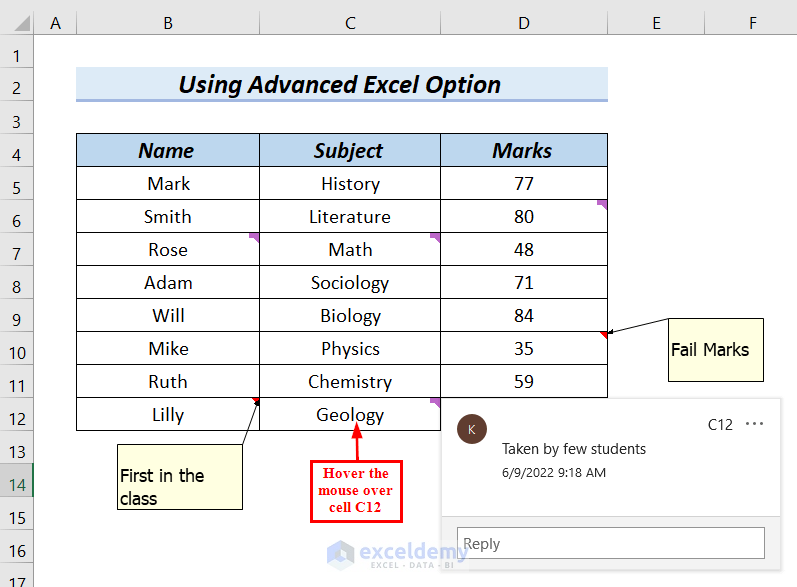Click the 'C12' cell reference in comment
Viewport: 797px width, 587px height.
(x=720, y=424)
